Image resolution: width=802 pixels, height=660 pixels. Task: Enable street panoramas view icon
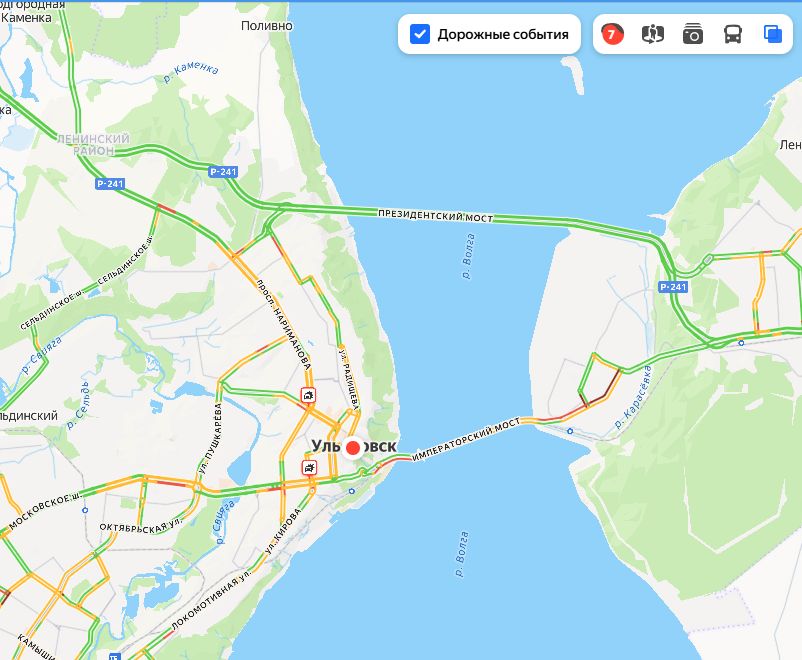coord(653,34)
